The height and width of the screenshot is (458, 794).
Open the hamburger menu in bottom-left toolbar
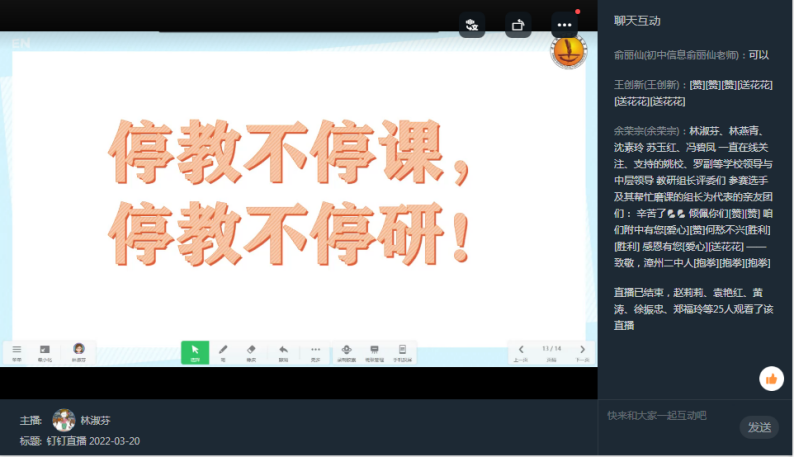[x=17, y=351]
